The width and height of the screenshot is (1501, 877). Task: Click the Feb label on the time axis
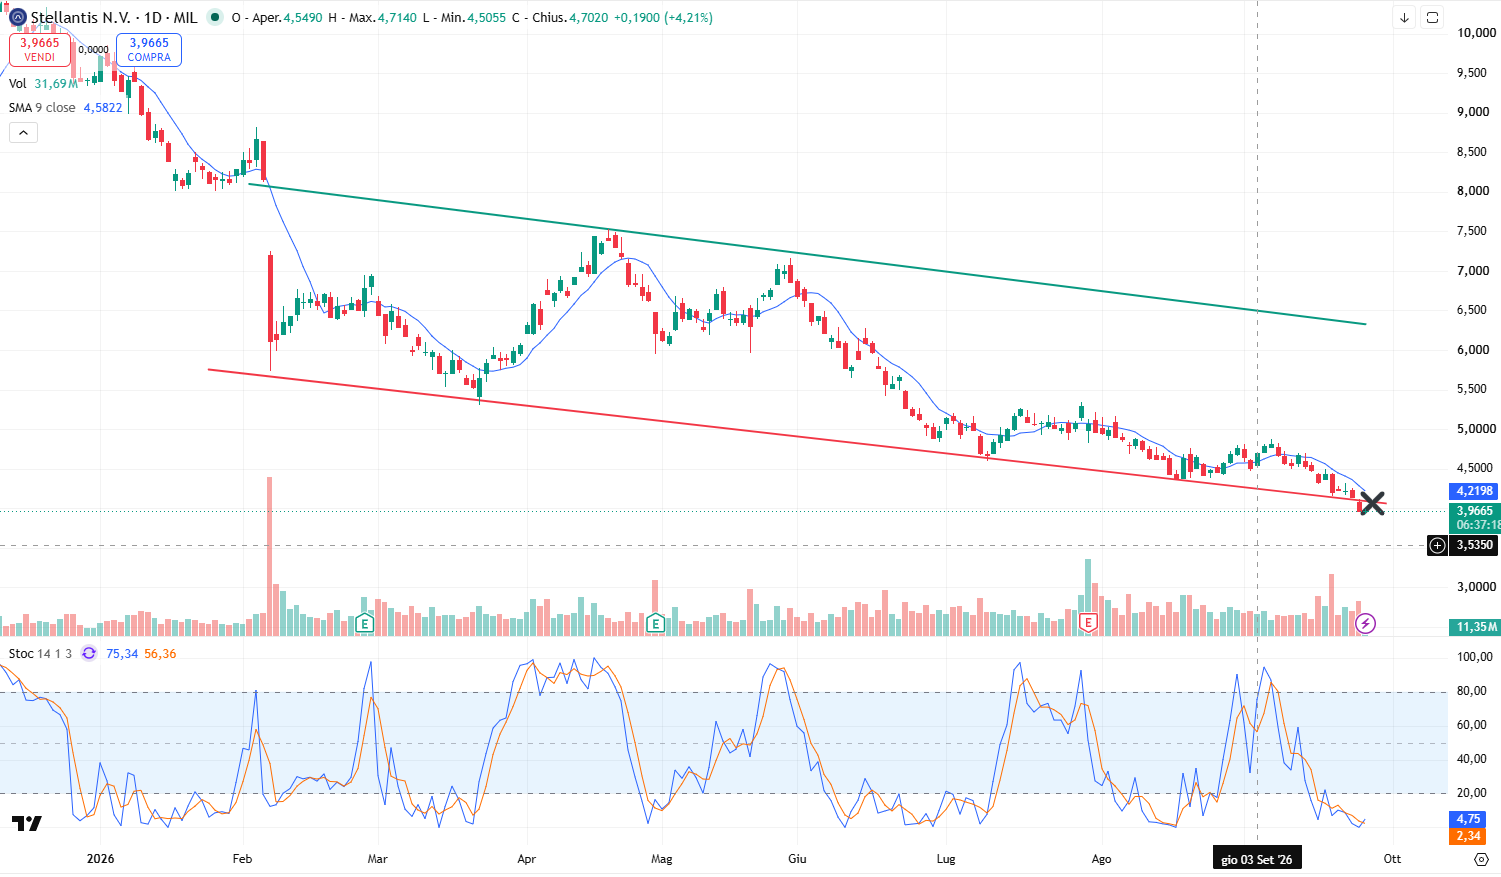tap(241, 859)
